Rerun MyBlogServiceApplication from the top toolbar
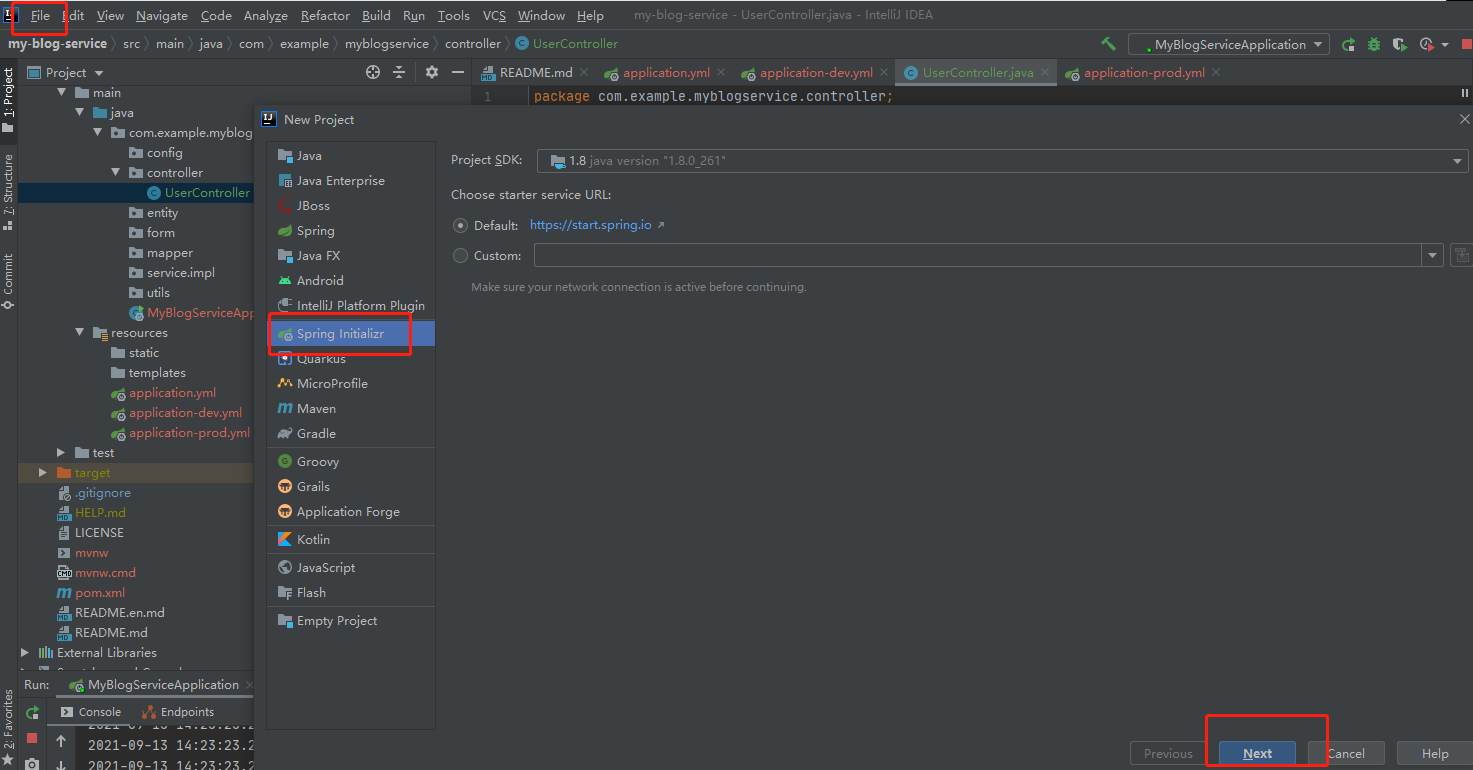Image resolution: width=1473 pixels, height=770 pixels. point(1349,44)
